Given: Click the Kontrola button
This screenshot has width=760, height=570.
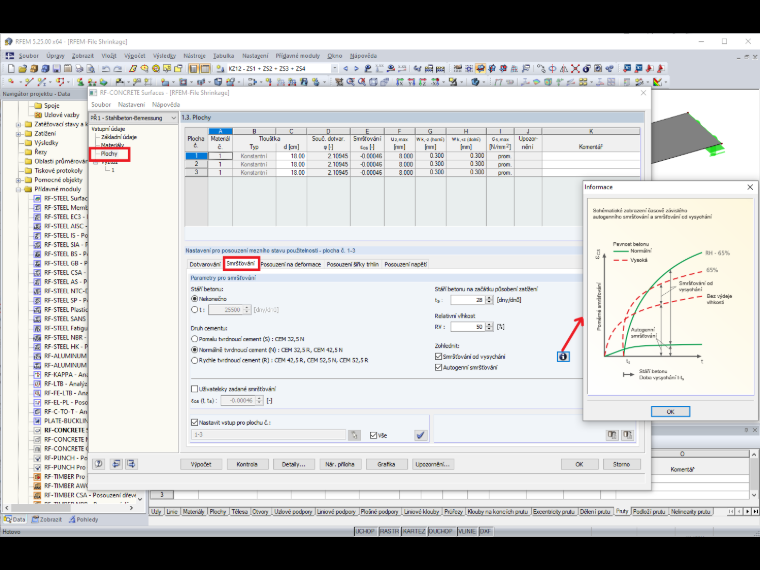Looking at the screenshot, I should 247,464.
